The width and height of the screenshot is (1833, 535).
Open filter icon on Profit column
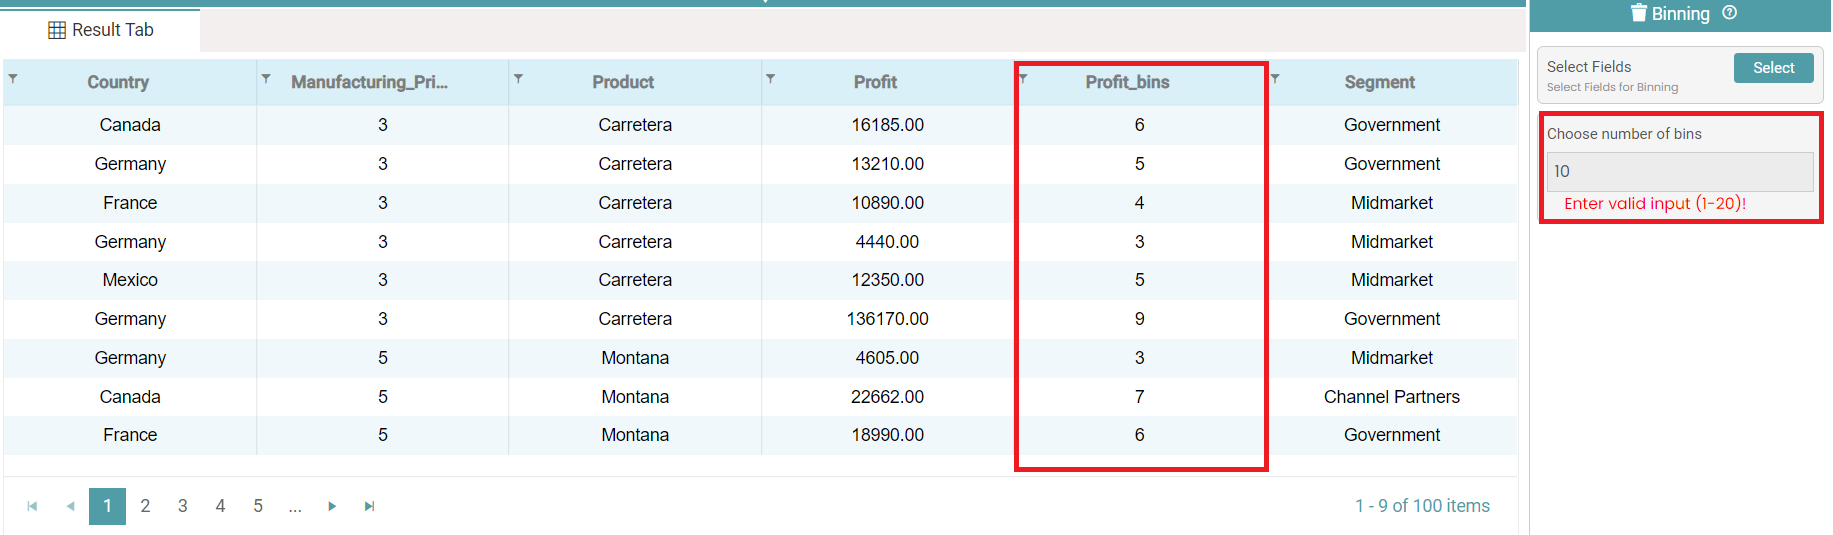pos(770,77)
